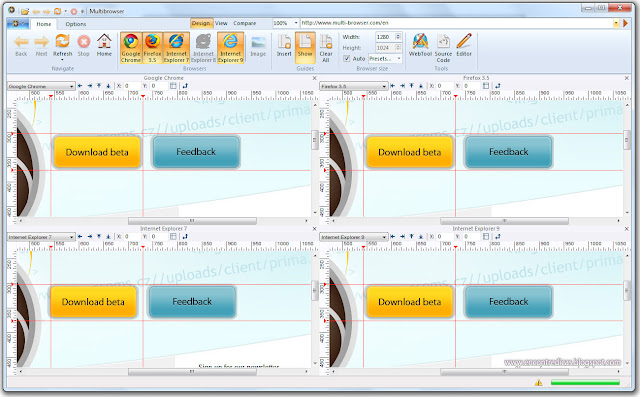This screenshot has height=397, width=640.
Task: Close the Internet Explorer 7 pane
Action: point(314,229)
